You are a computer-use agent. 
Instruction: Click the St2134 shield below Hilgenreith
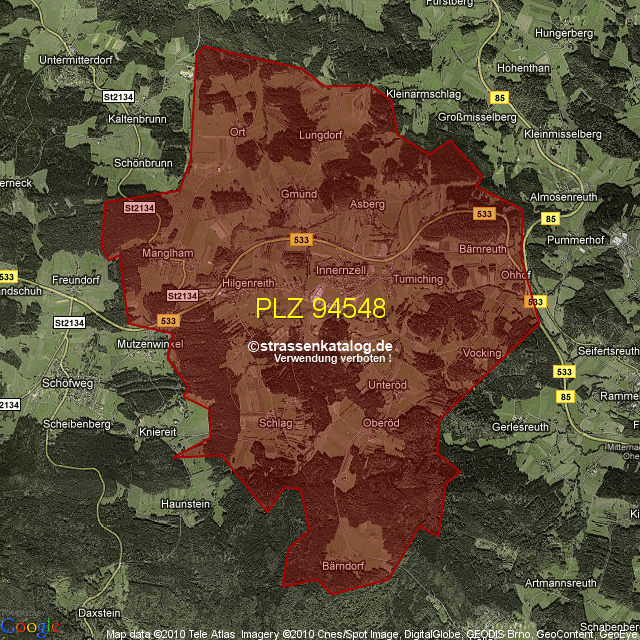click(x=182, y=296)
